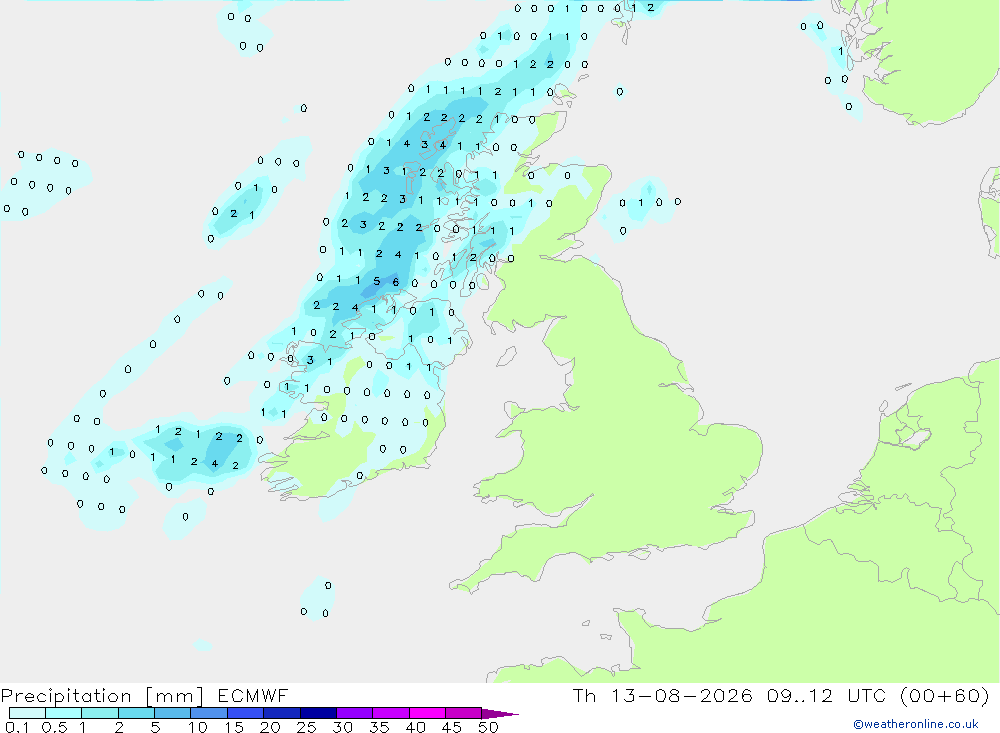1000x733 pixels.
Task: Click the legend label '0.5'
Action: [x=54, y=727]
